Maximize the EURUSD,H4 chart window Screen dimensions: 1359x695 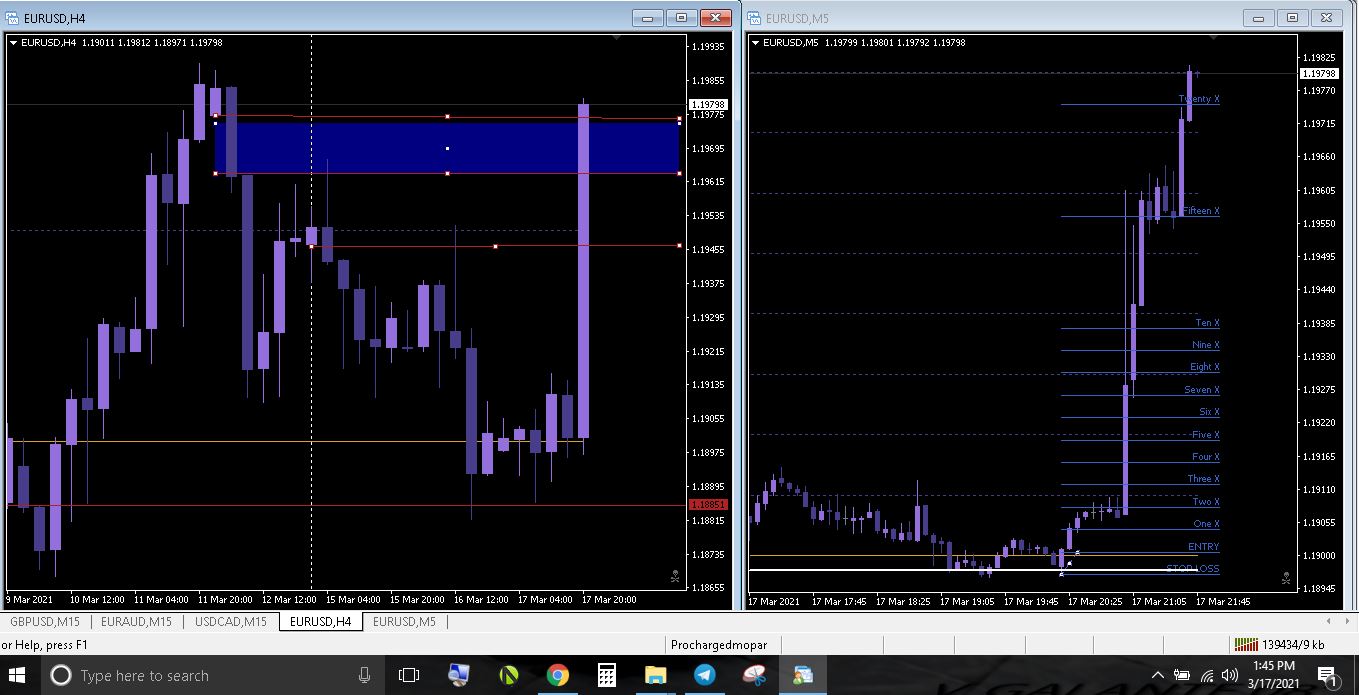coord(682,18)
